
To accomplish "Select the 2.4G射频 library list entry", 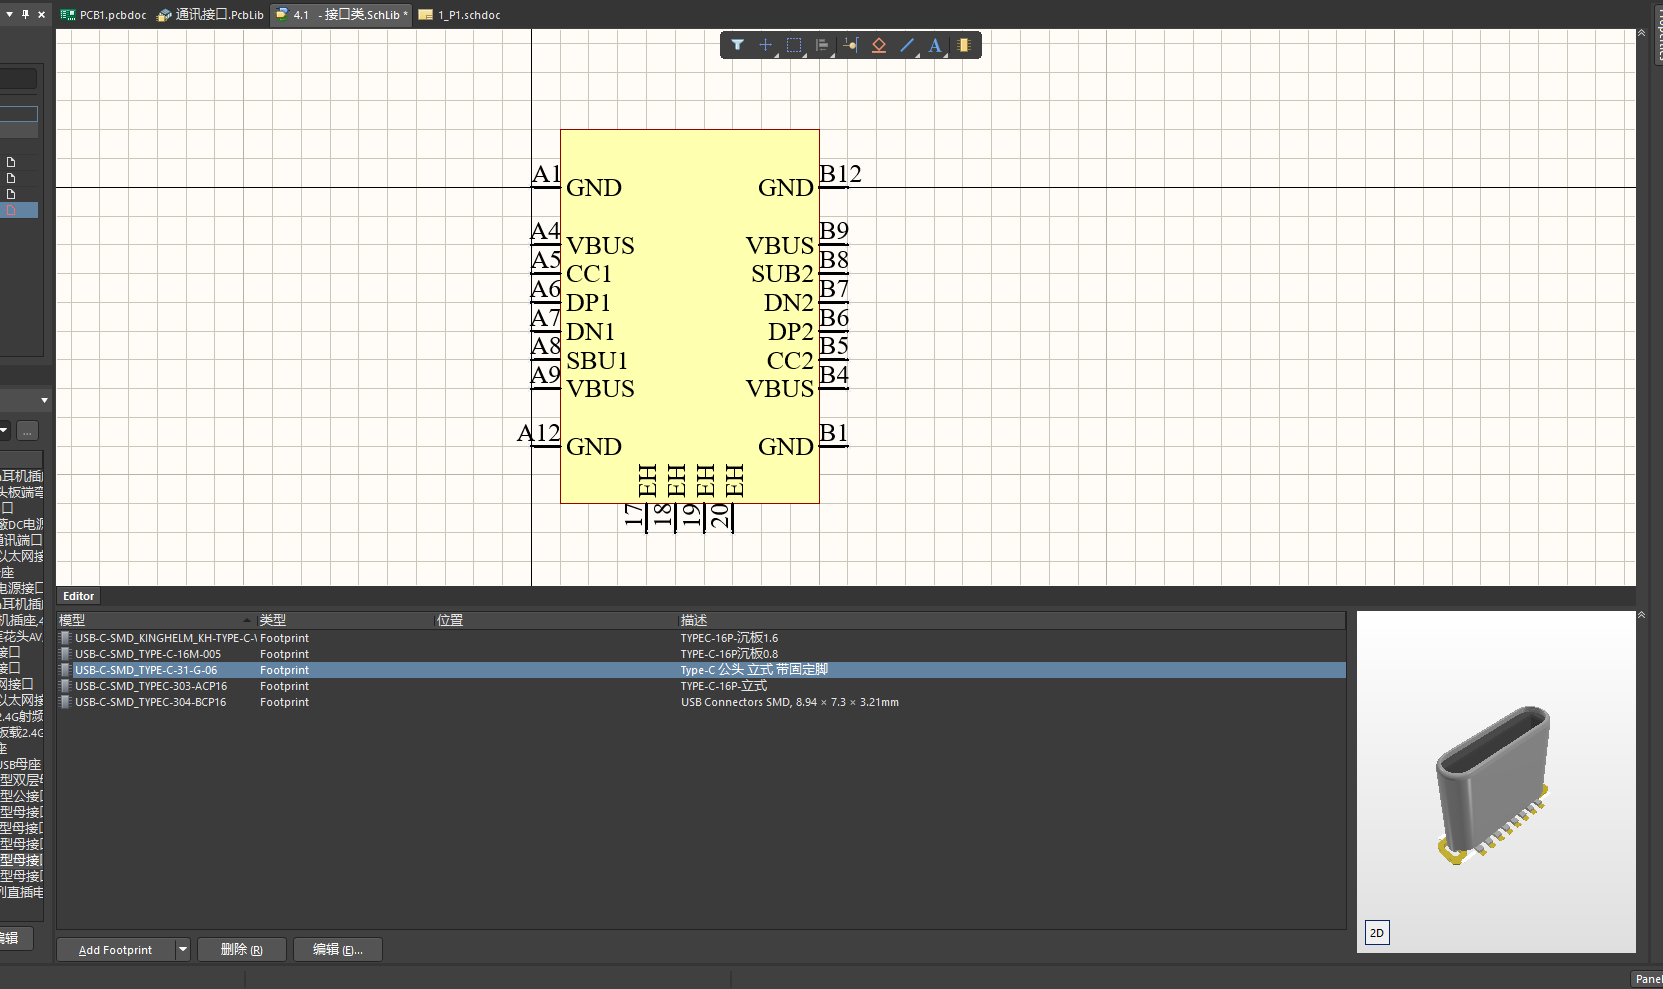I will point(21,716).
